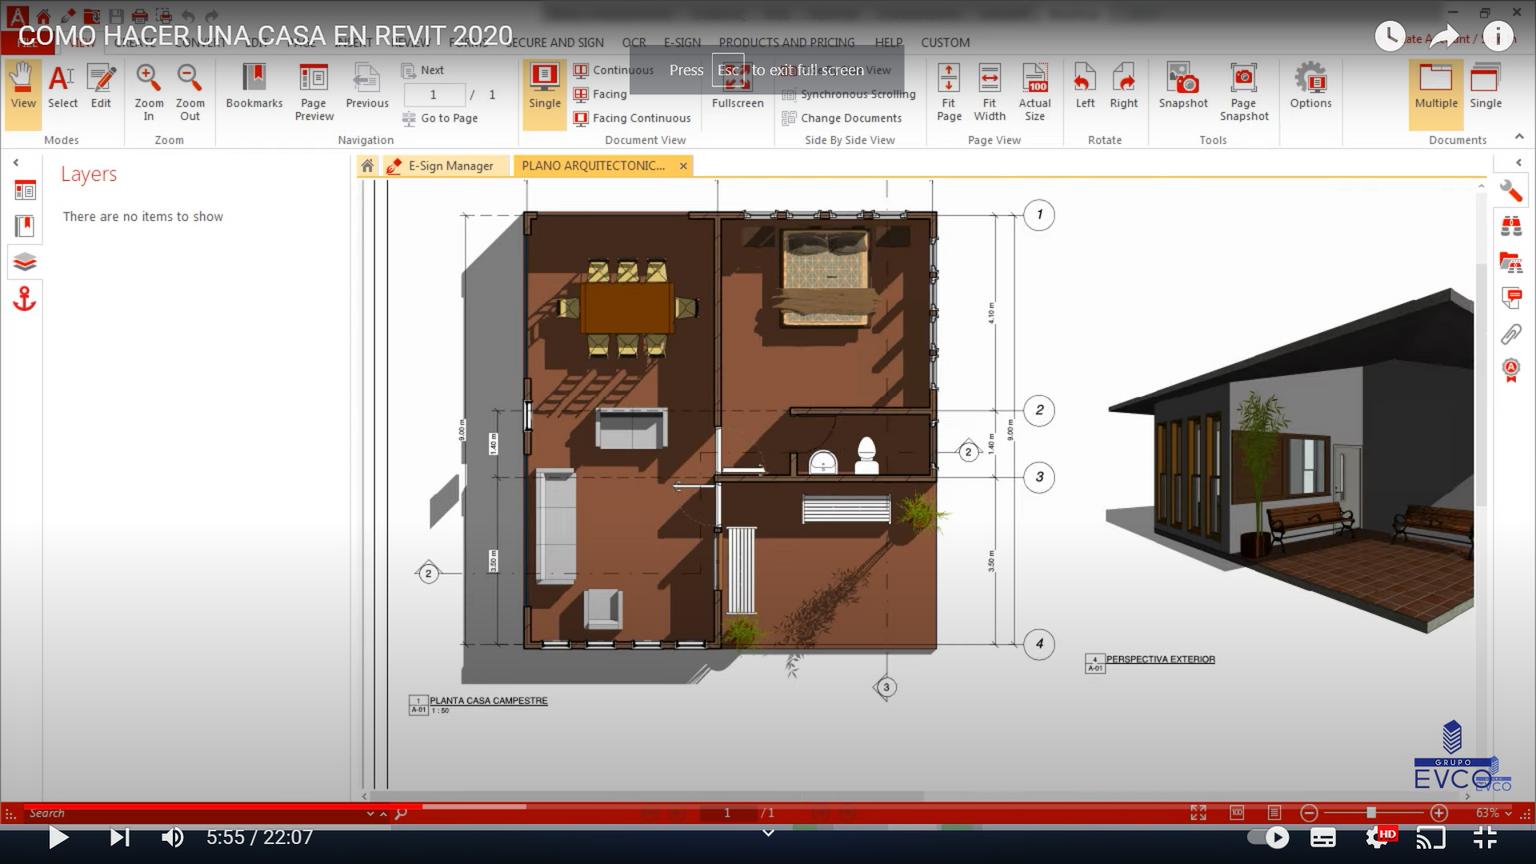Open the CUSTOM ribbon tab
The width and height of the screenshot is (1536, 864).
coord(945,43)
